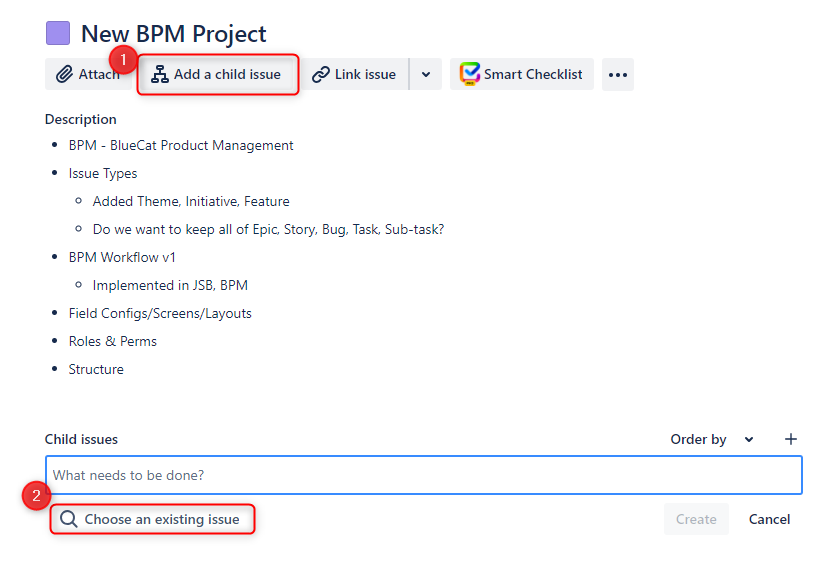Click 'Do we want to keep all of Epic' line
820x561 pixels.
tap(268, 230)
